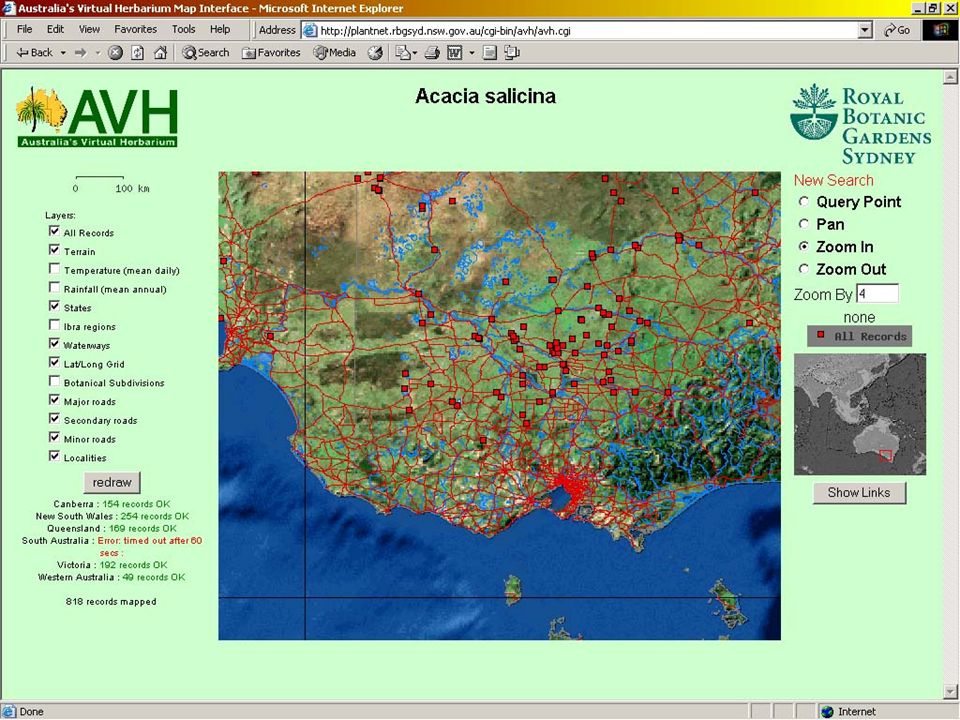960x720 pixels.
Task: Go back using the Back button
Action: (x=34, y=53)
